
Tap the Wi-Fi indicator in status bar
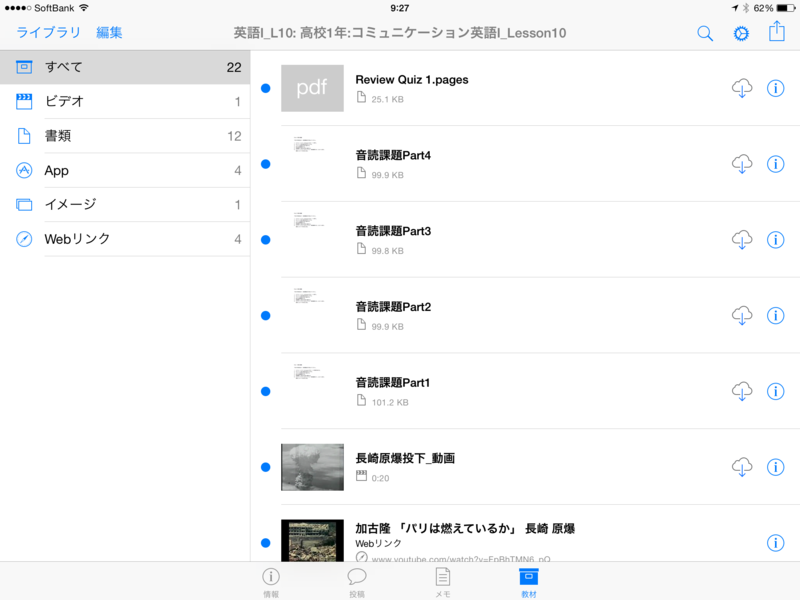[84, 8]
